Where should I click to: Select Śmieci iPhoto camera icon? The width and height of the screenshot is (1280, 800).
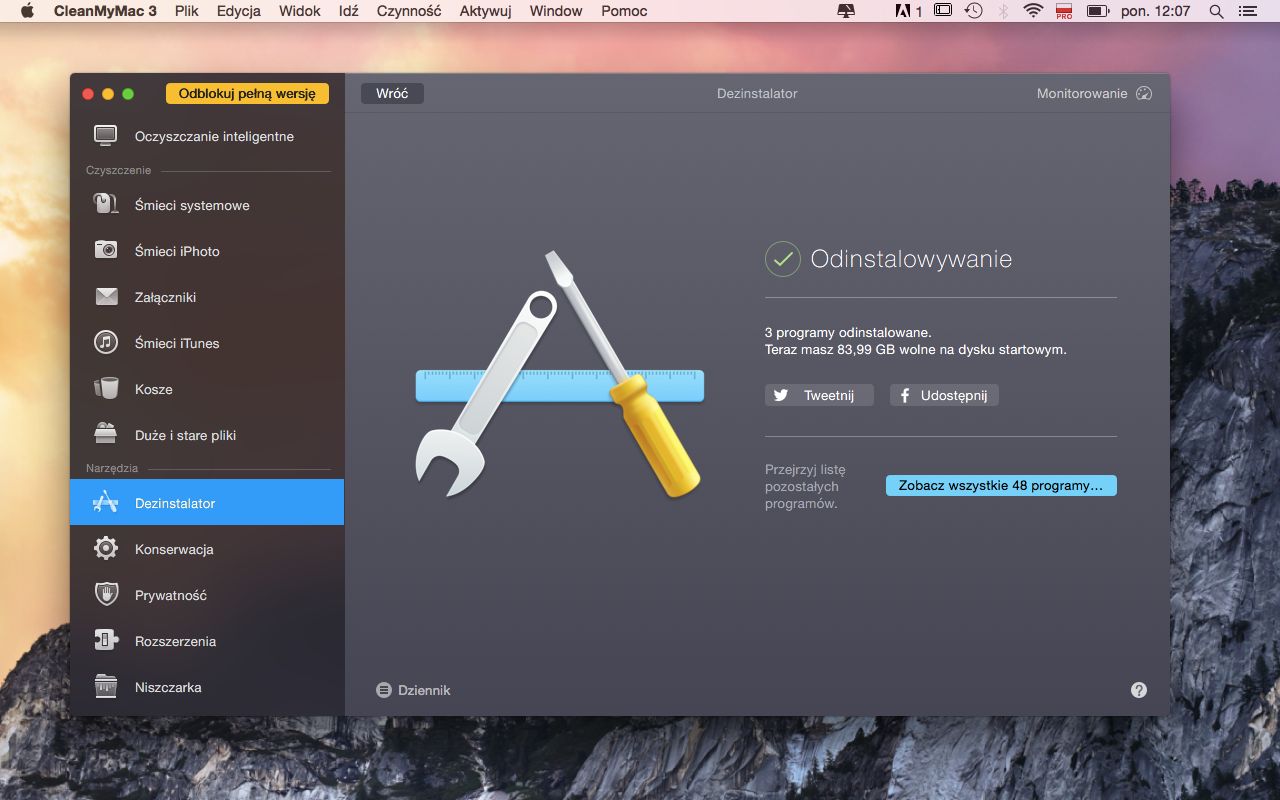106,250
